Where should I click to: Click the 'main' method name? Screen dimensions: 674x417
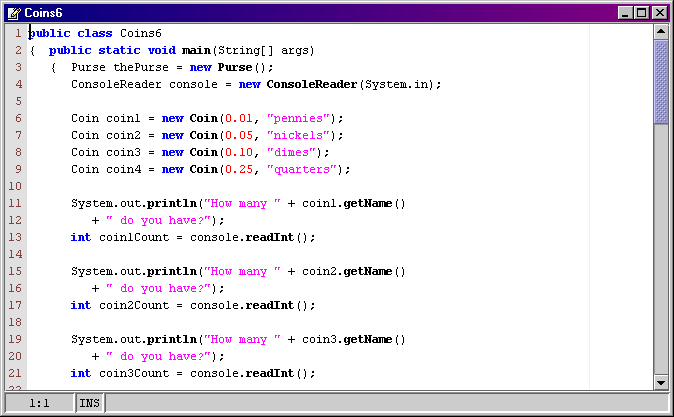(x=196, y=50)
